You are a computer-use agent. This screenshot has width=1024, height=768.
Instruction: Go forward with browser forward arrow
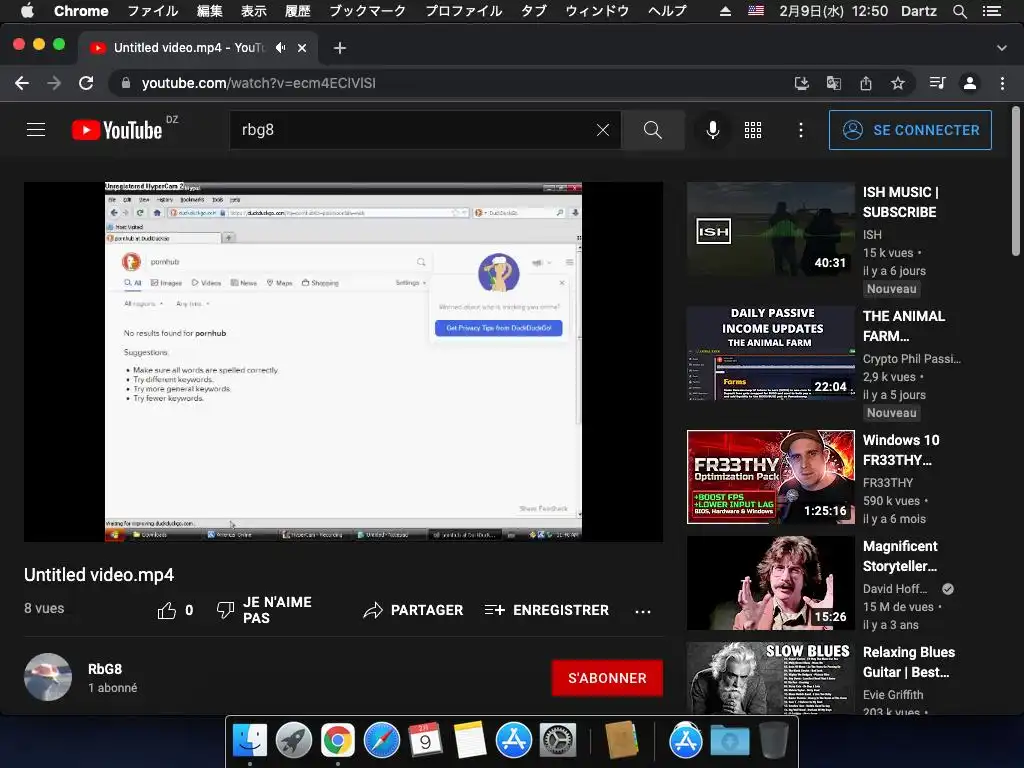(54, 83)
